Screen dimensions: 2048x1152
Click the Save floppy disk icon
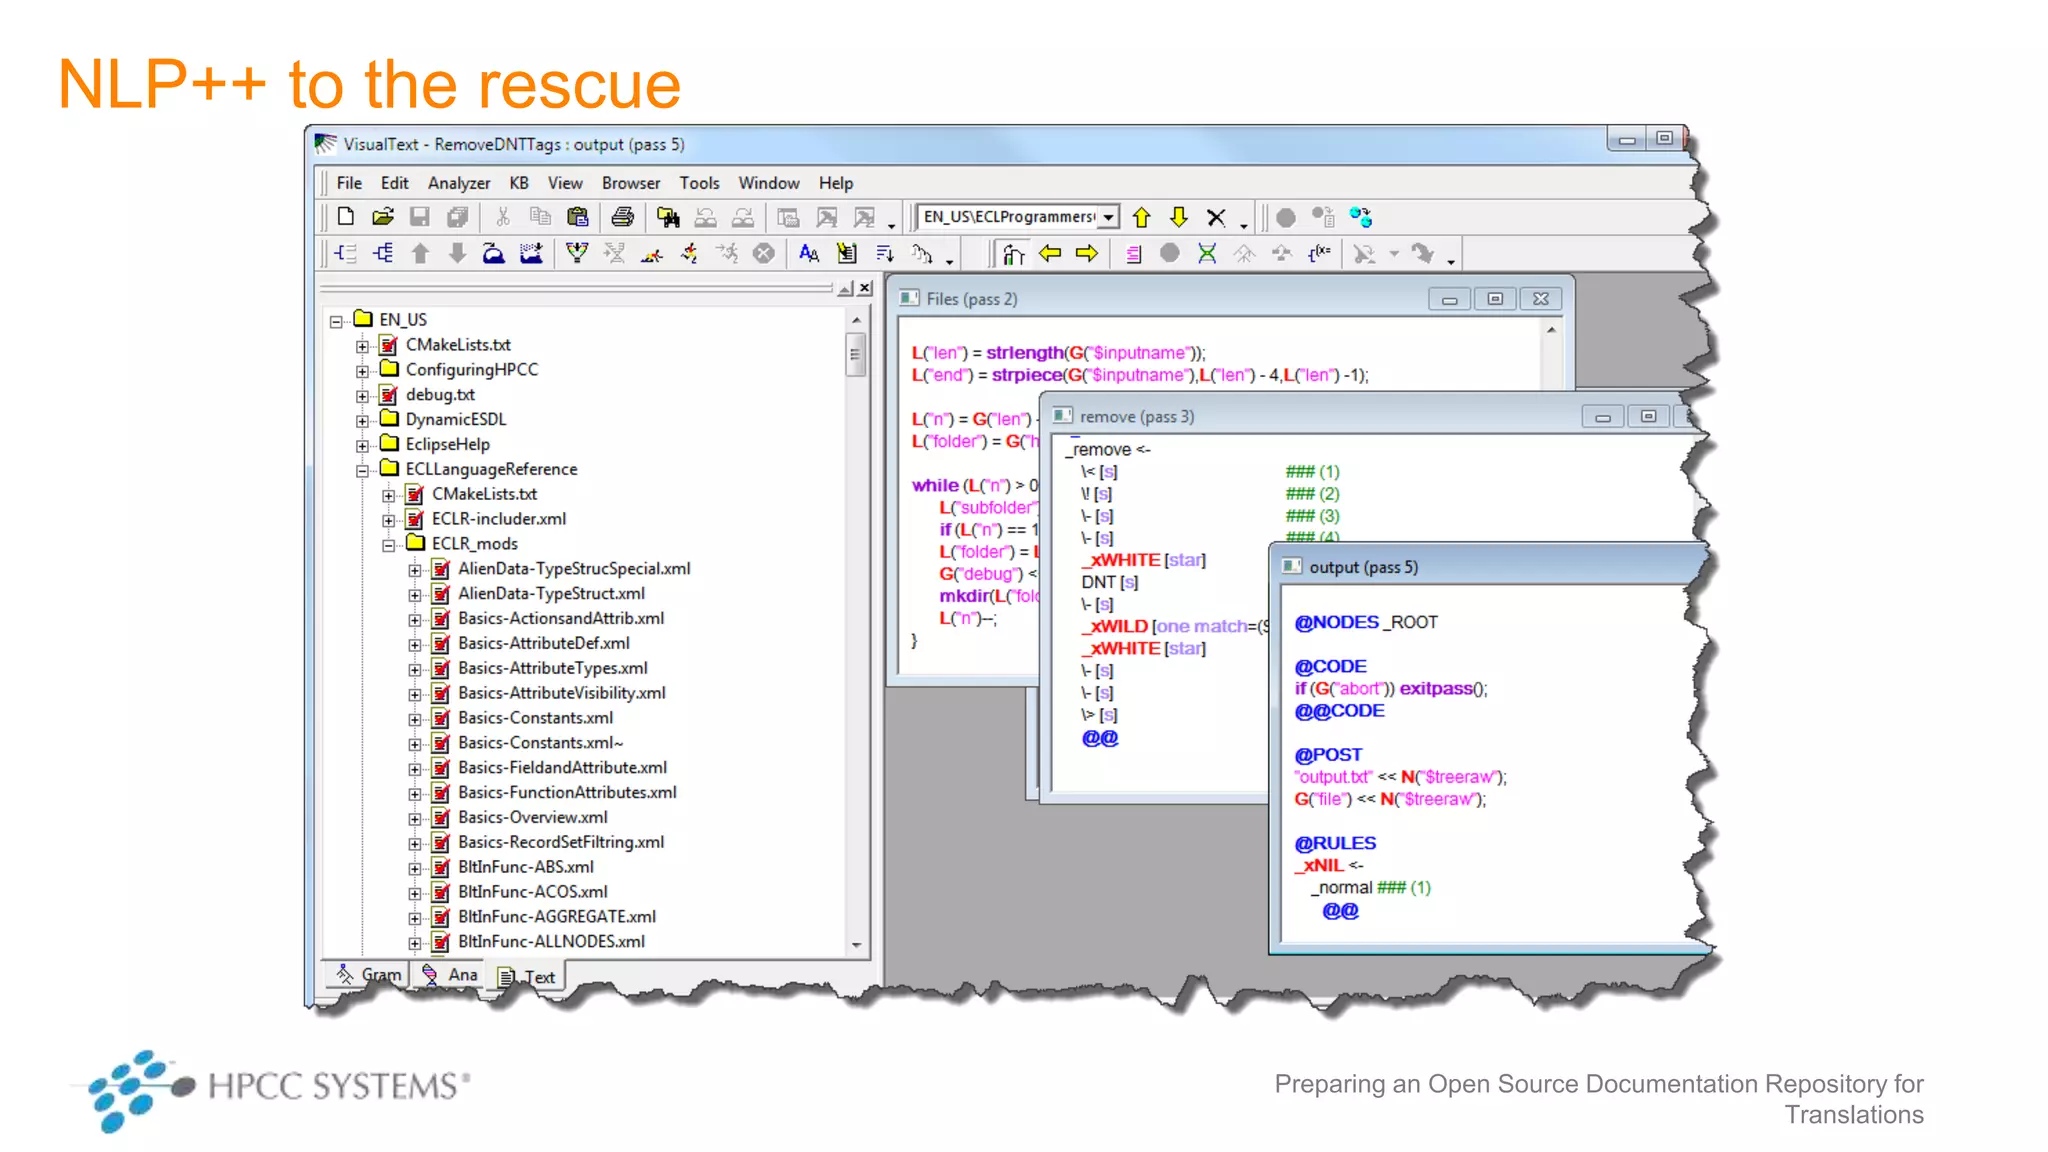pos(420,217)
